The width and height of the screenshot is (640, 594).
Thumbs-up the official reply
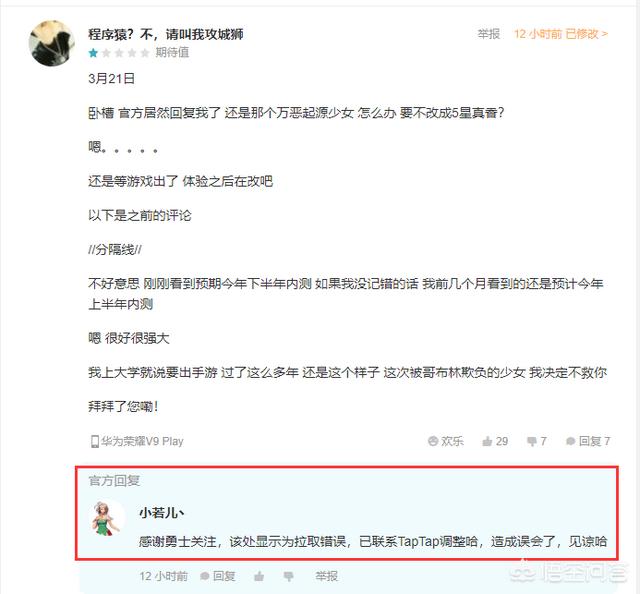[x=259, y=576]
